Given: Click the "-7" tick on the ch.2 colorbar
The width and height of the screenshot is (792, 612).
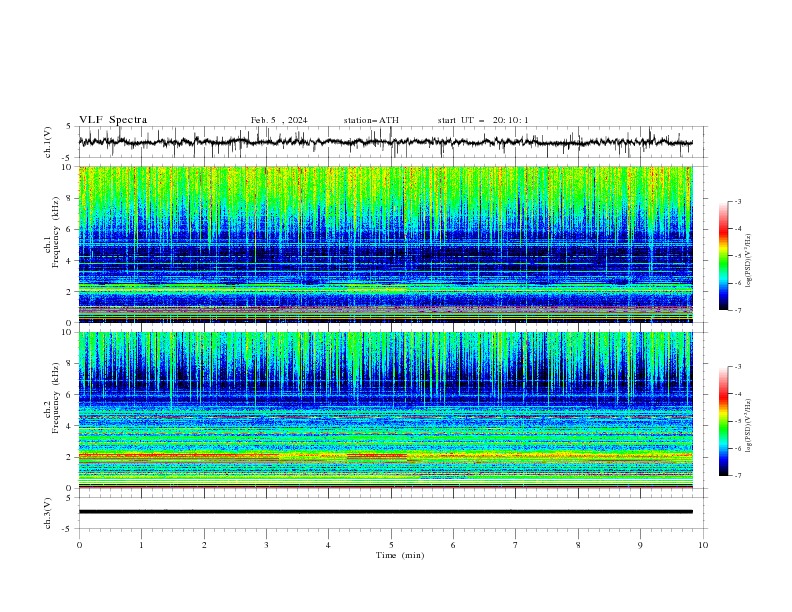Looking at the screenshot, I should pyautogui.click(x=738, y=476).
